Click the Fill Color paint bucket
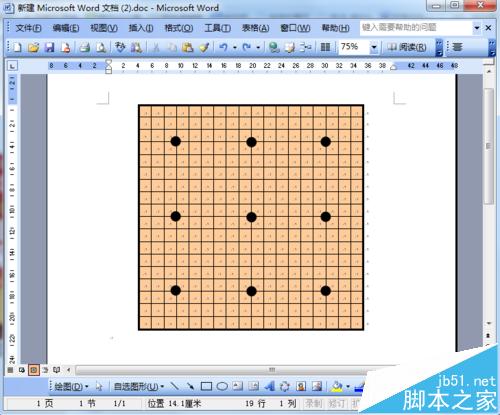The image size is (500, 415). [x=337, y=386]
